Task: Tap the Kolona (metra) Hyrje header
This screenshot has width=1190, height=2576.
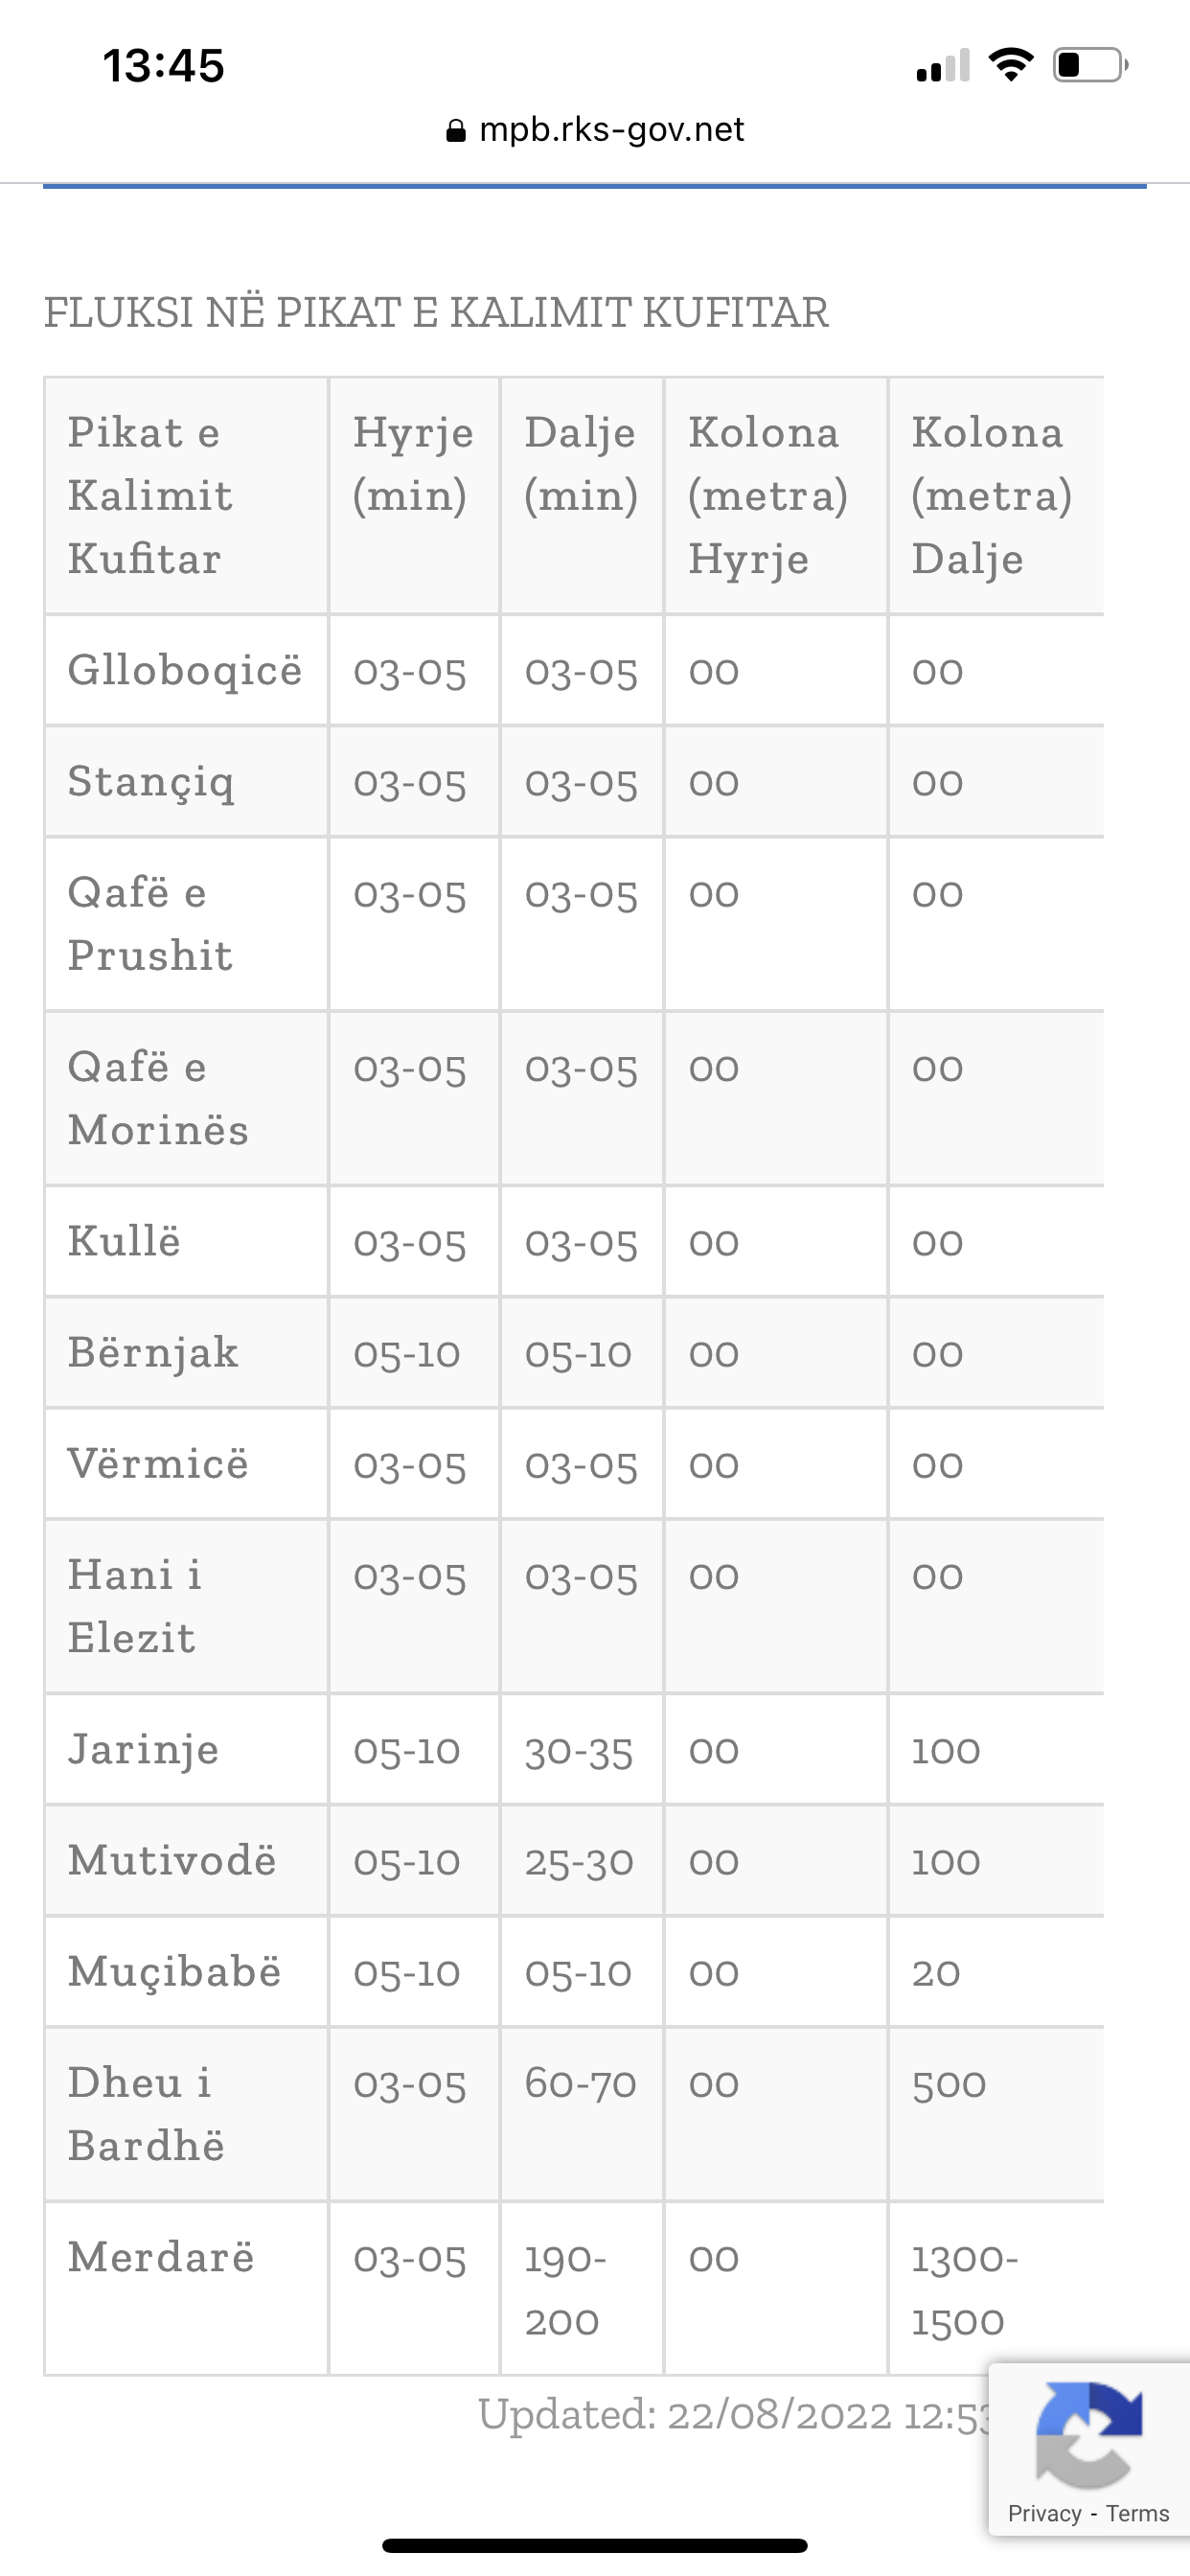Action: coord(767,495)
